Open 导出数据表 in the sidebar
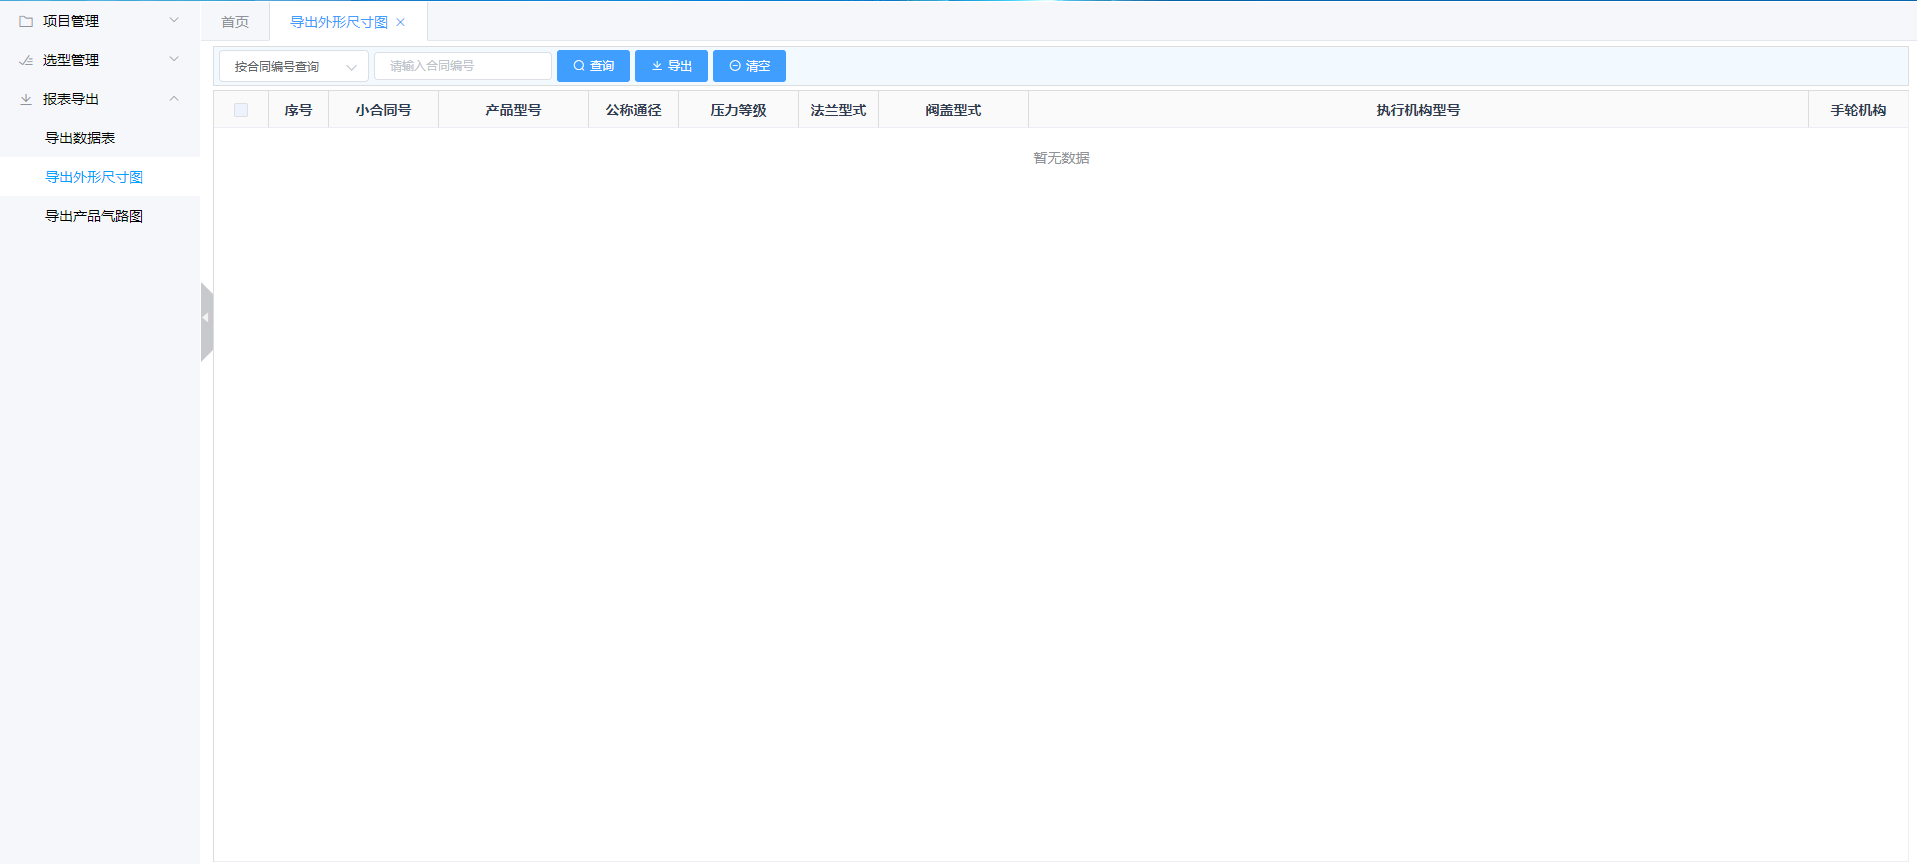Viewport: 1917px width, 864px height. coord(80,138)
